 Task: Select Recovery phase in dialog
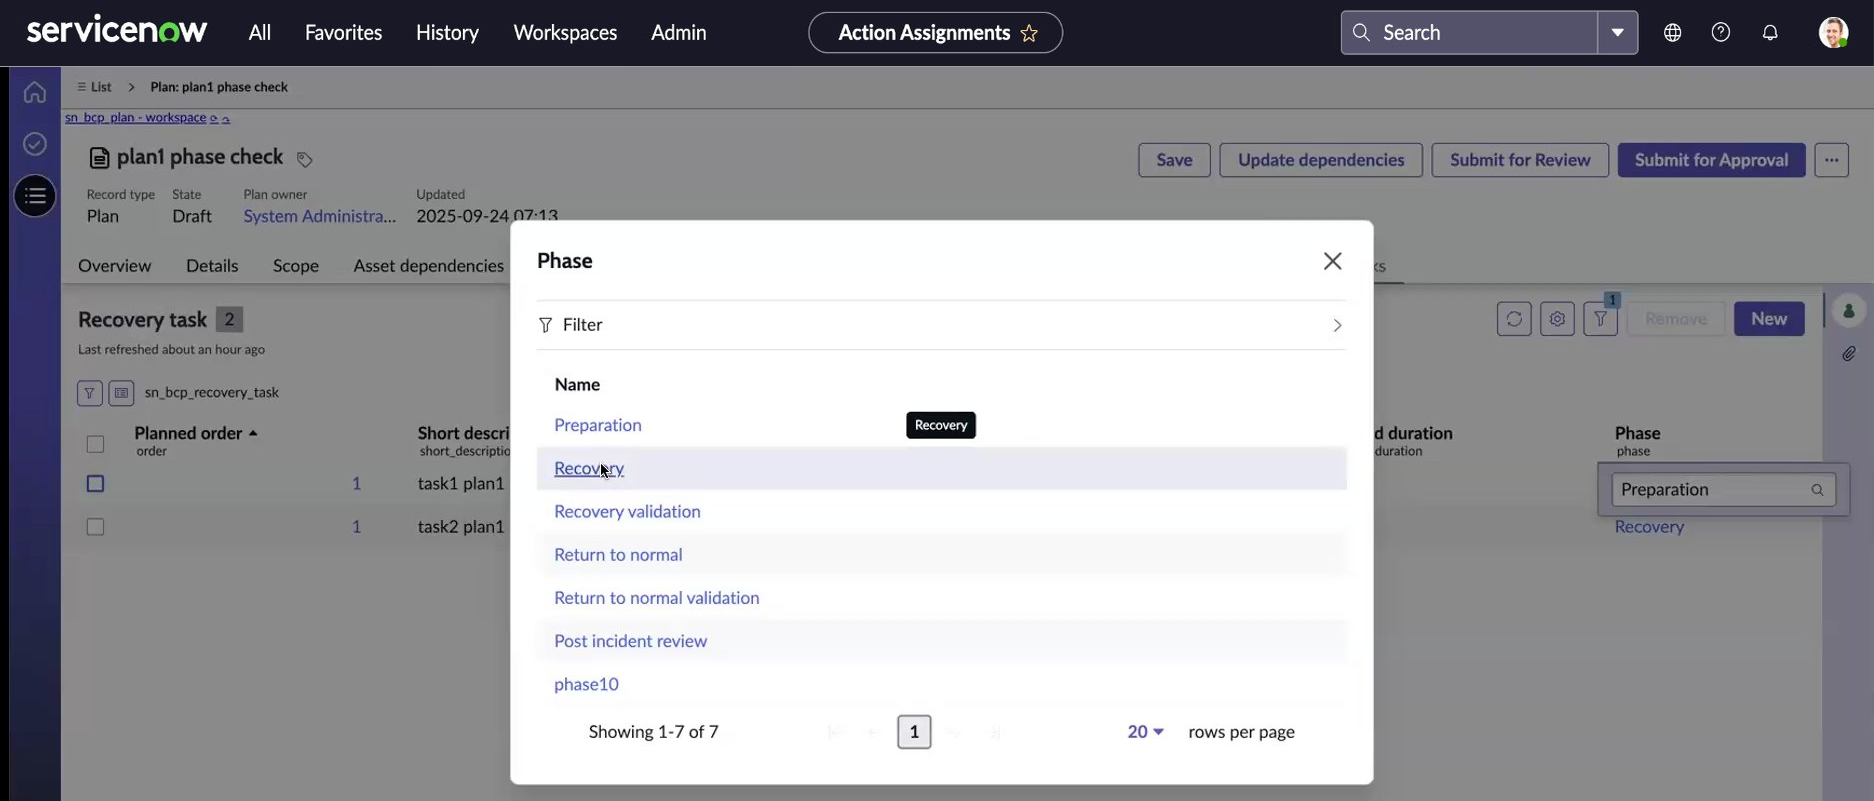pos(589,468)
